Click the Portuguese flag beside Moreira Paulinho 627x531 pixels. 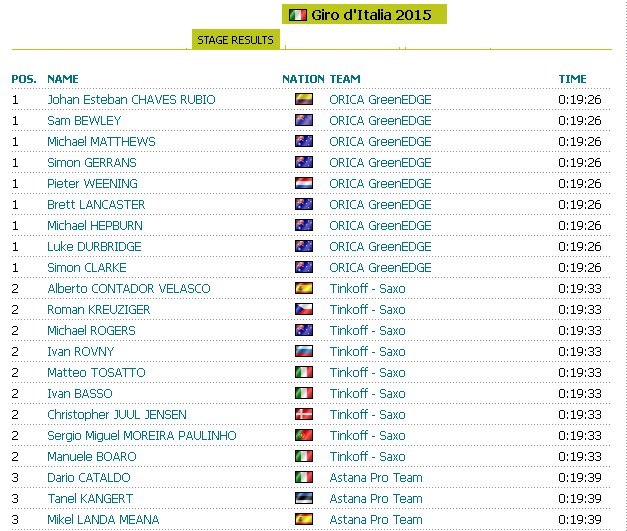304,435
